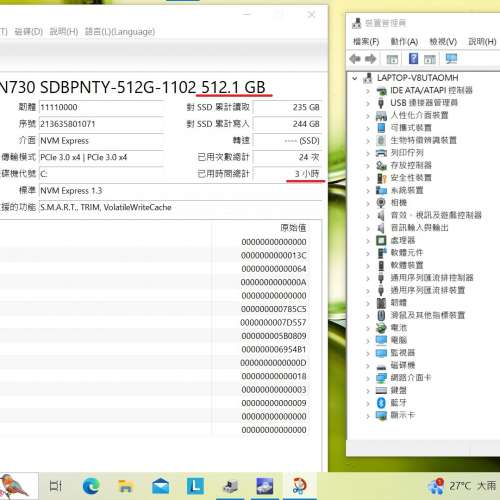Viewport: 500px width, 500px height.
Task: Expand the 系統裝置 node arrow
Action: (368, 191)
